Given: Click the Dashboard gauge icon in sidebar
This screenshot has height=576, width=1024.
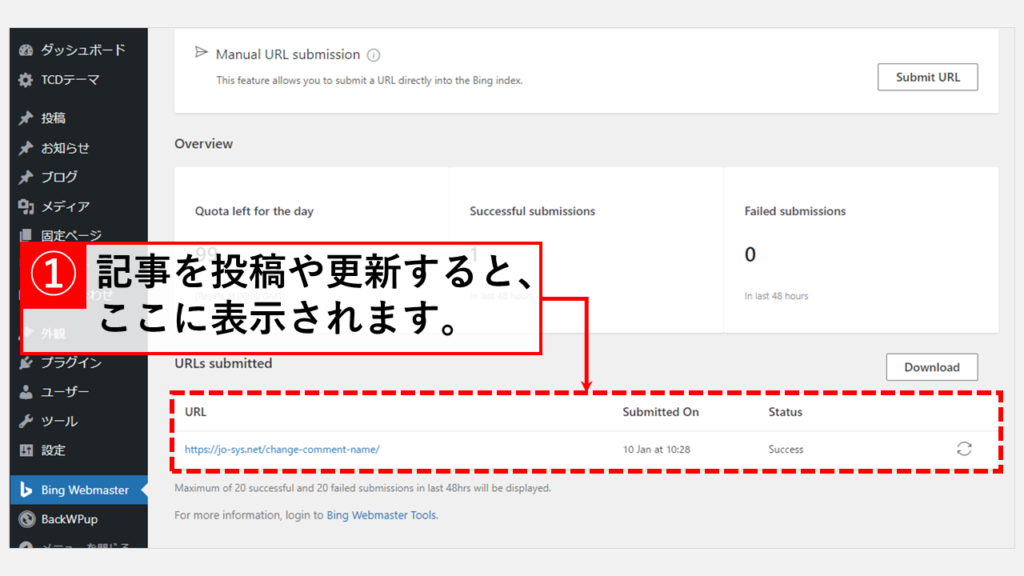Looking at the screenshot, I should tap(26, 50).
